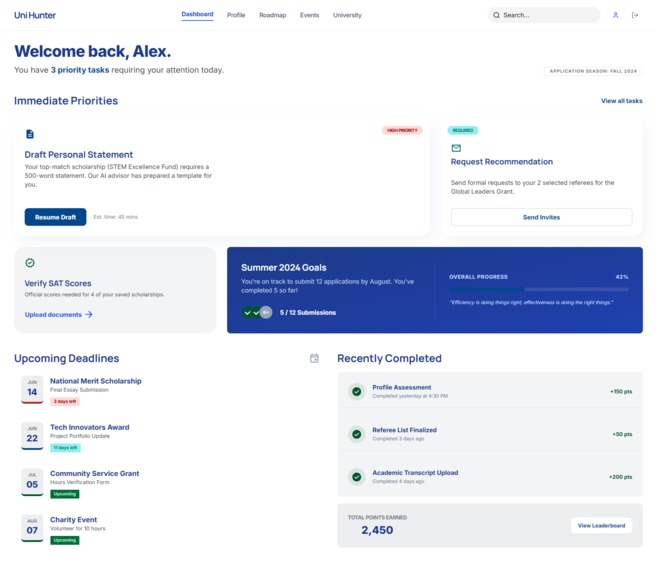
Task: Click the Referee List Finalized entry title
Action: (x=404, y=430)
